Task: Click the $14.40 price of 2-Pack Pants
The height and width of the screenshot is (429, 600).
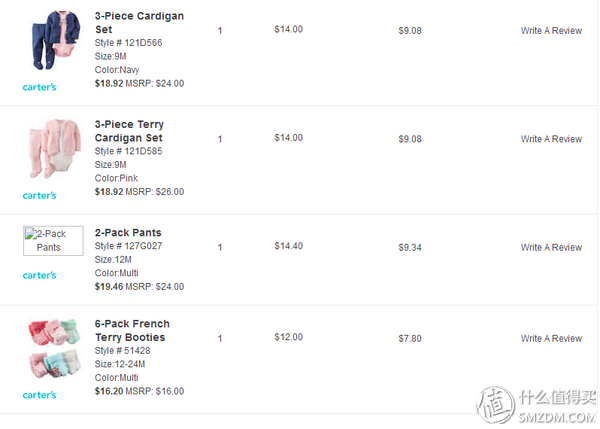Action: 289,246
